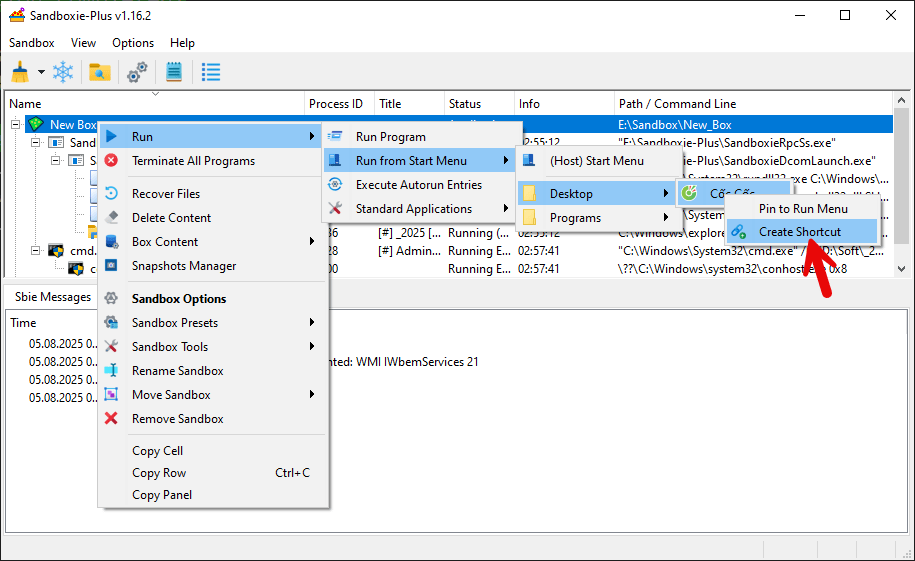Collapse the New Box tree node
This screenshot has height=561, width=915.
tap(16, 124)
